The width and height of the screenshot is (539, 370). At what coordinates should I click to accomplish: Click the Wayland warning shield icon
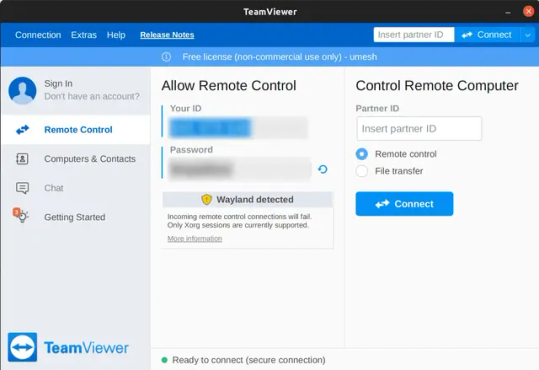(x=207, y=199)
